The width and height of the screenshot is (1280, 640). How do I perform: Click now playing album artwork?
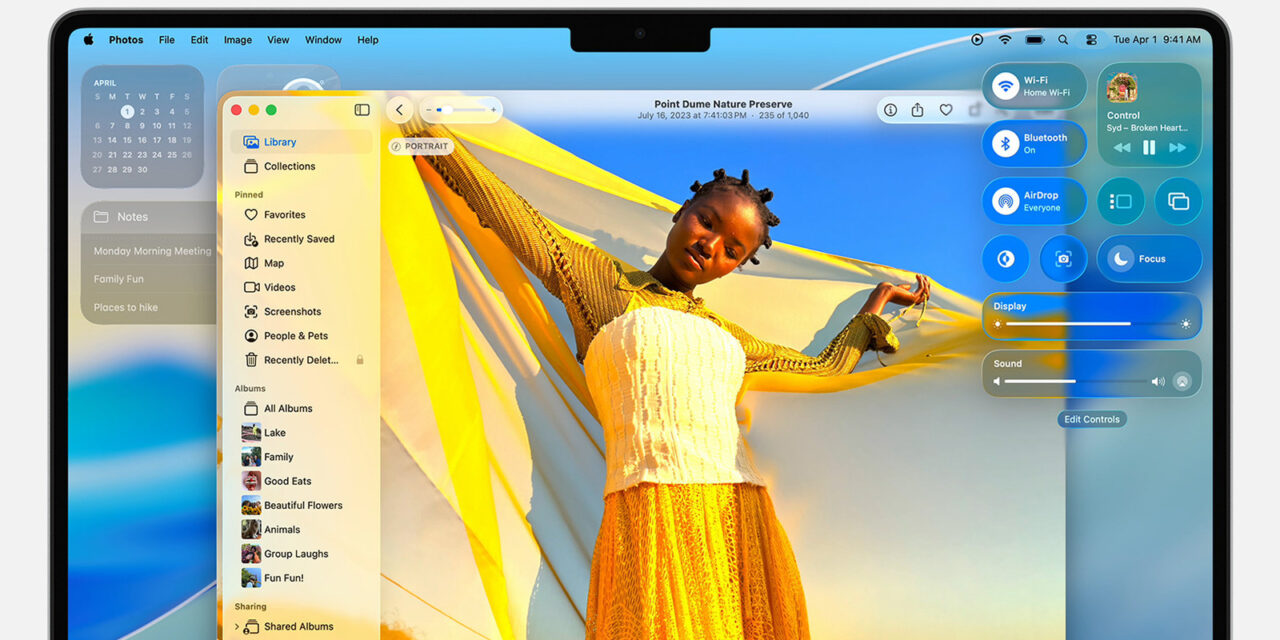point(1122,88)
